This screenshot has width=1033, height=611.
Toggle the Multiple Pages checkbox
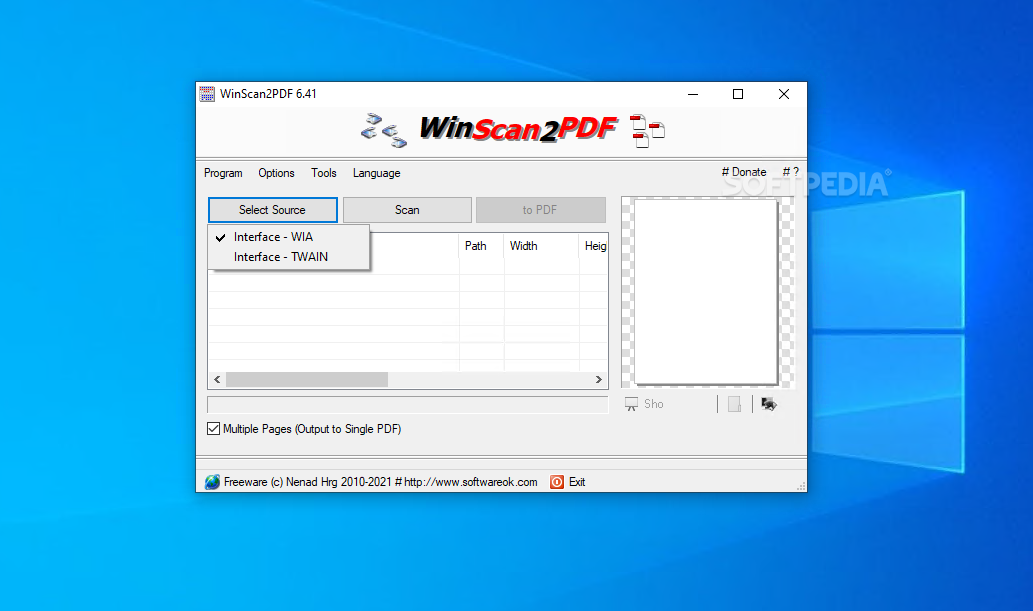[x=213, y=428]
